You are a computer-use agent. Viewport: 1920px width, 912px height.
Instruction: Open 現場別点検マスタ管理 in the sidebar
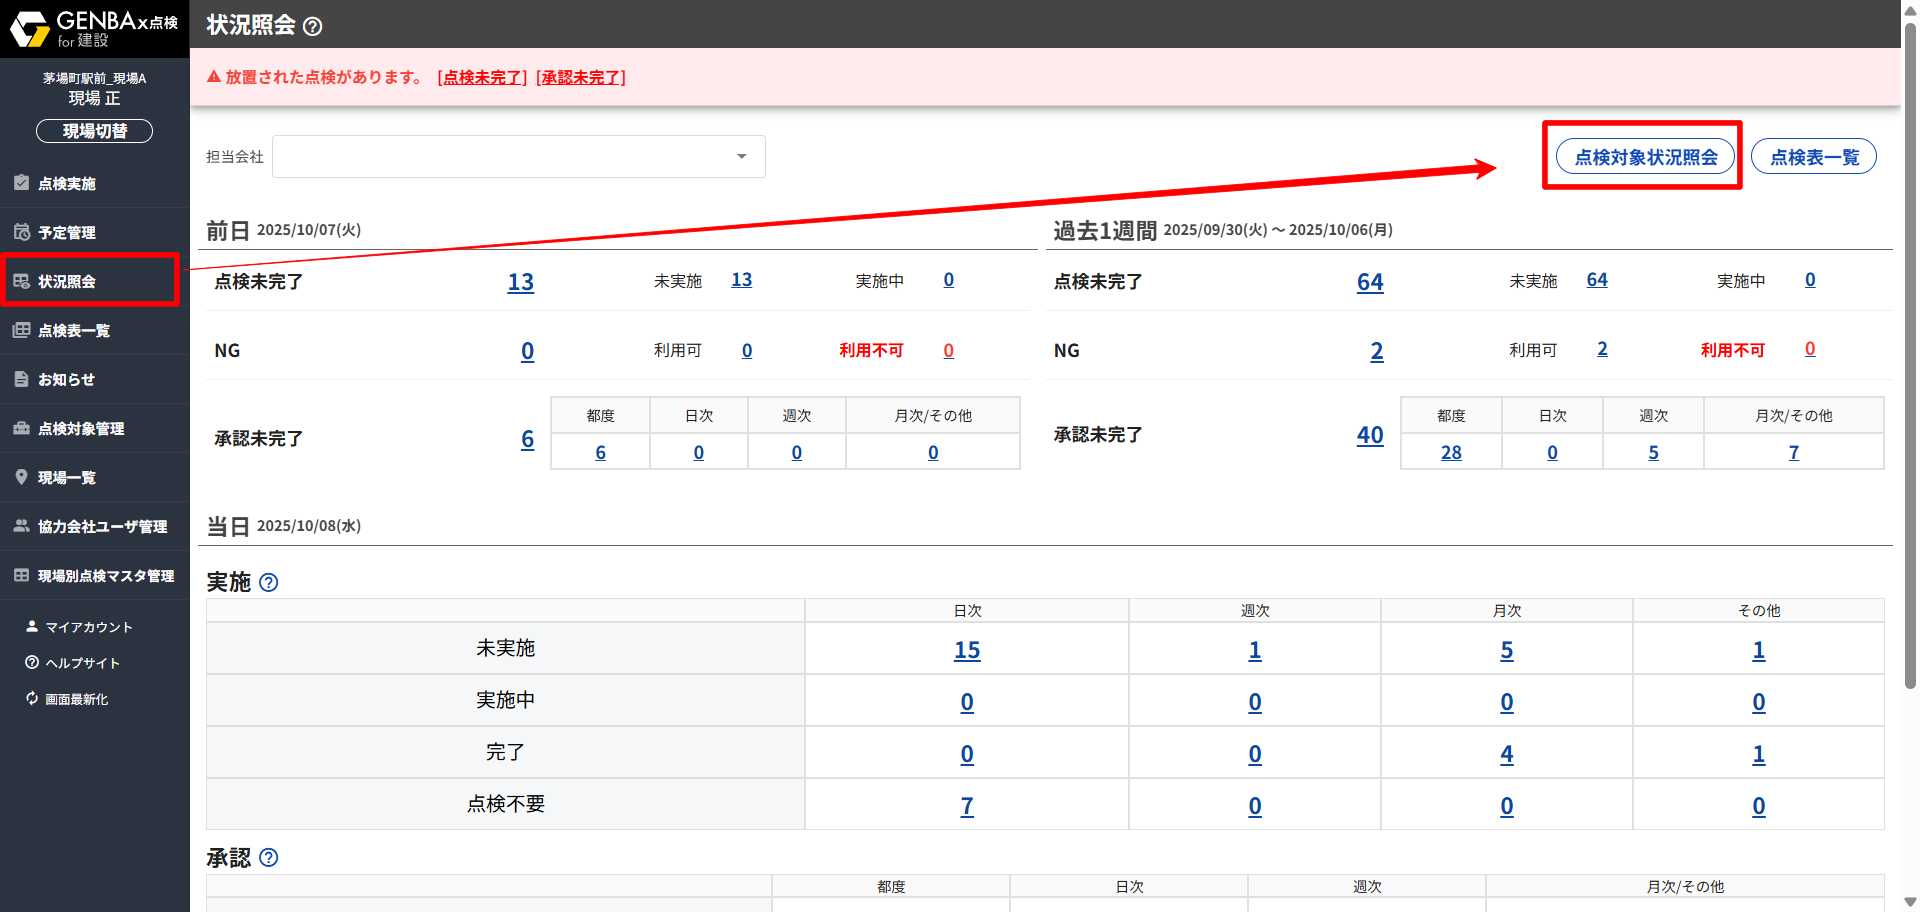(105, 576)
